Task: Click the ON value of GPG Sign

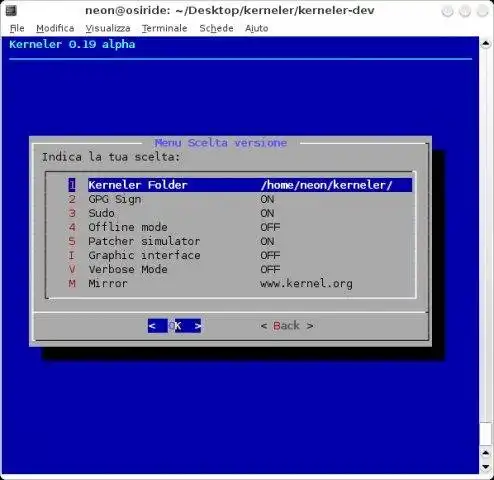Action: [267, 199]
